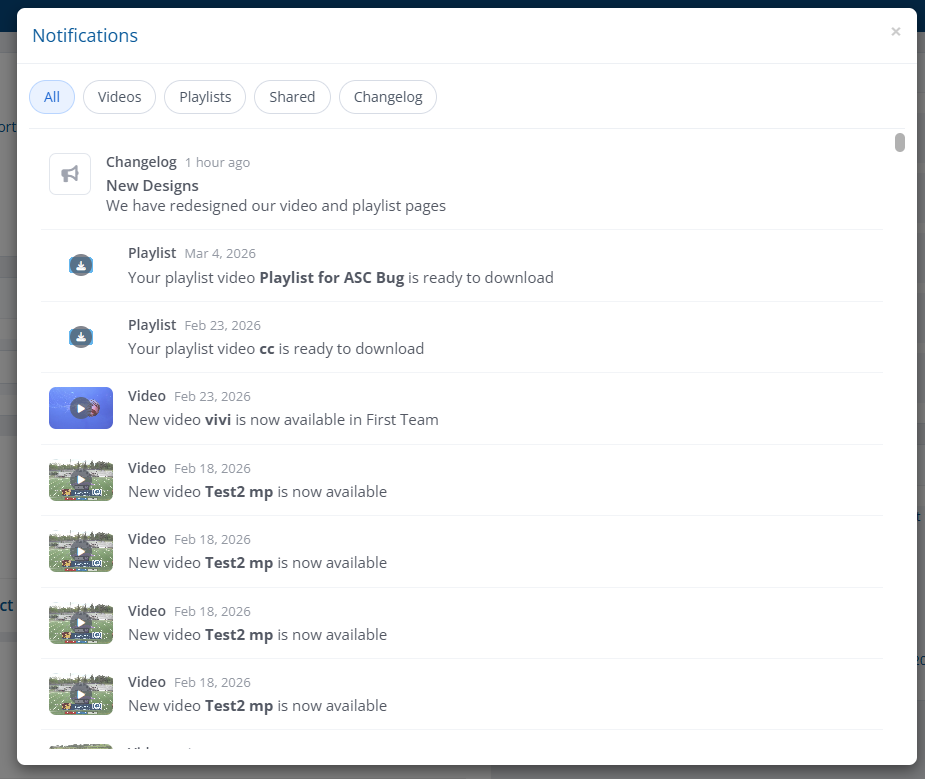Click download icon beside "Playlist for ASC Bug"
Image resolution: width=925 pixels, height=779 pixels.
coord(80,265)
